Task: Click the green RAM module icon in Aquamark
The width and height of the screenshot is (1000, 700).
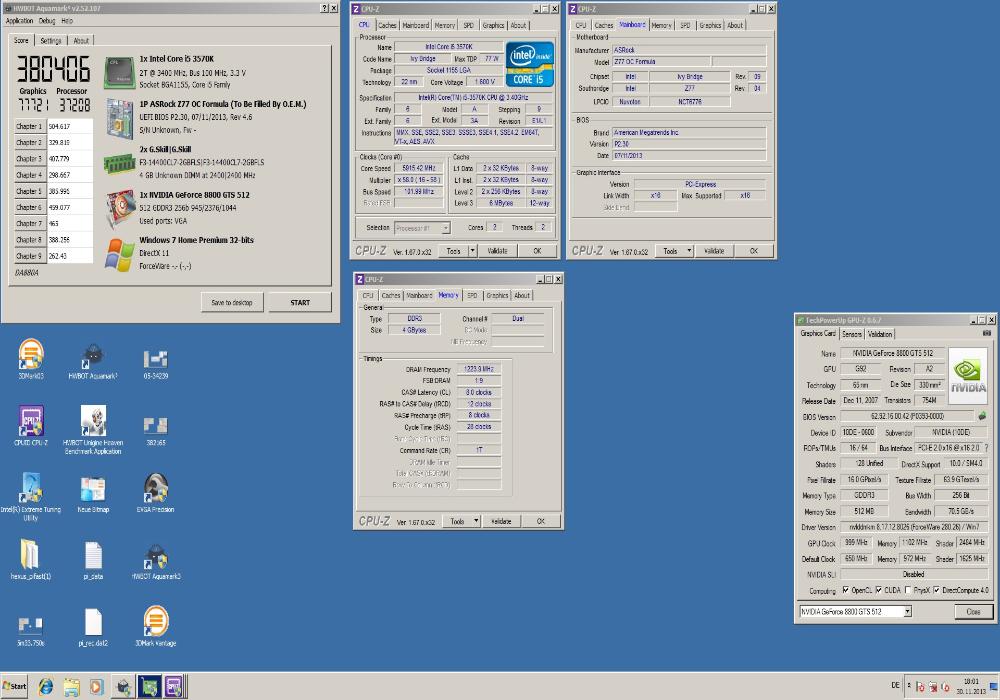Action: click(119, 163)
